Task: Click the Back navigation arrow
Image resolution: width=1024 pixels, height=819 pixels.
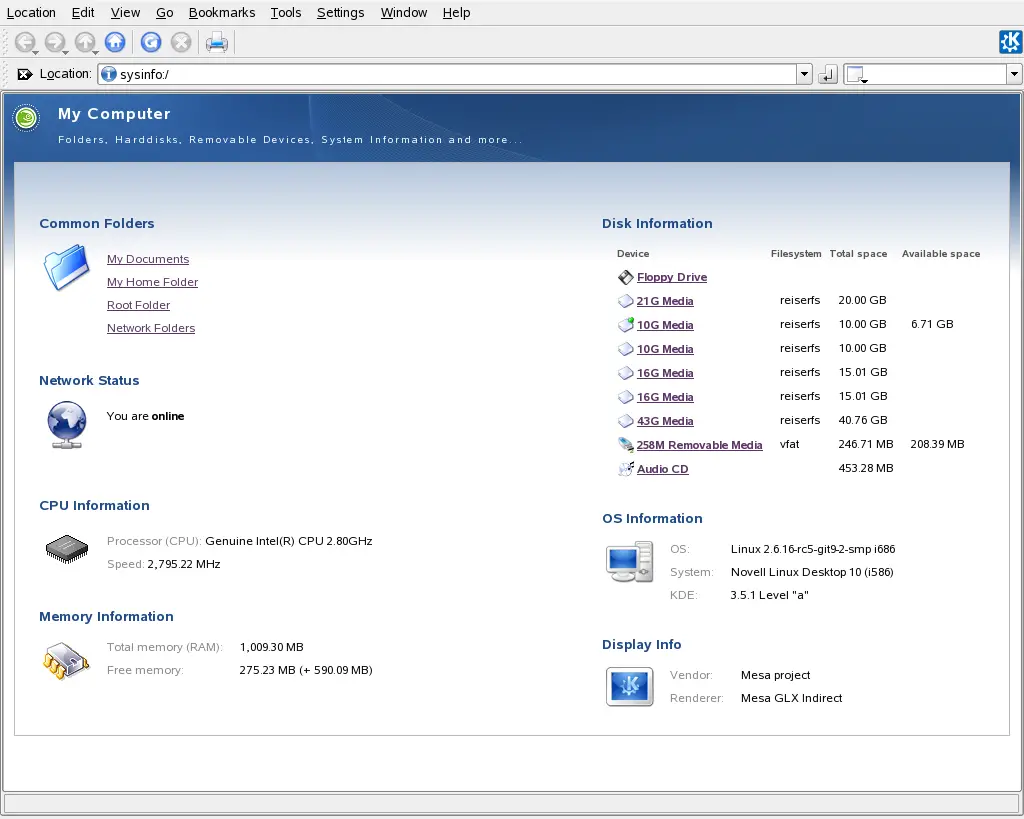Action: tap(24, 42)
